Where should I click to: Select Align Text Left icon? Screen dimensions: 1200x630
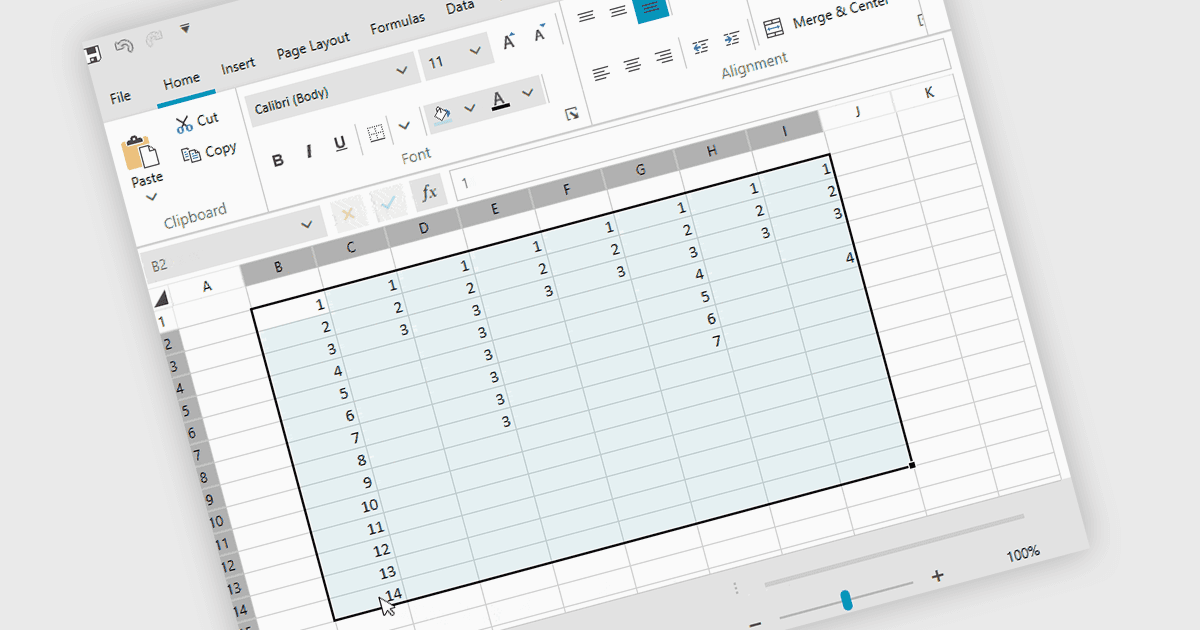point(600,73)
